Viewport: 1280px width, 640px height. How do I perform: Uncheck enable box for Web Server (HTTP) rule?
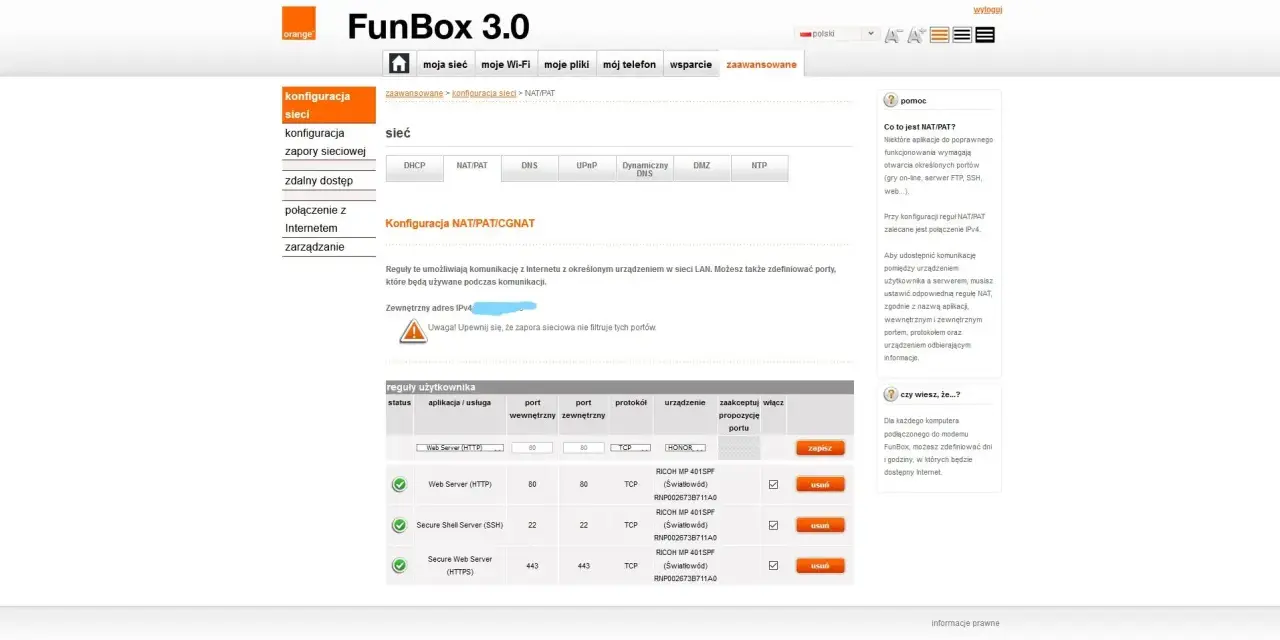[x=773, y=484]
